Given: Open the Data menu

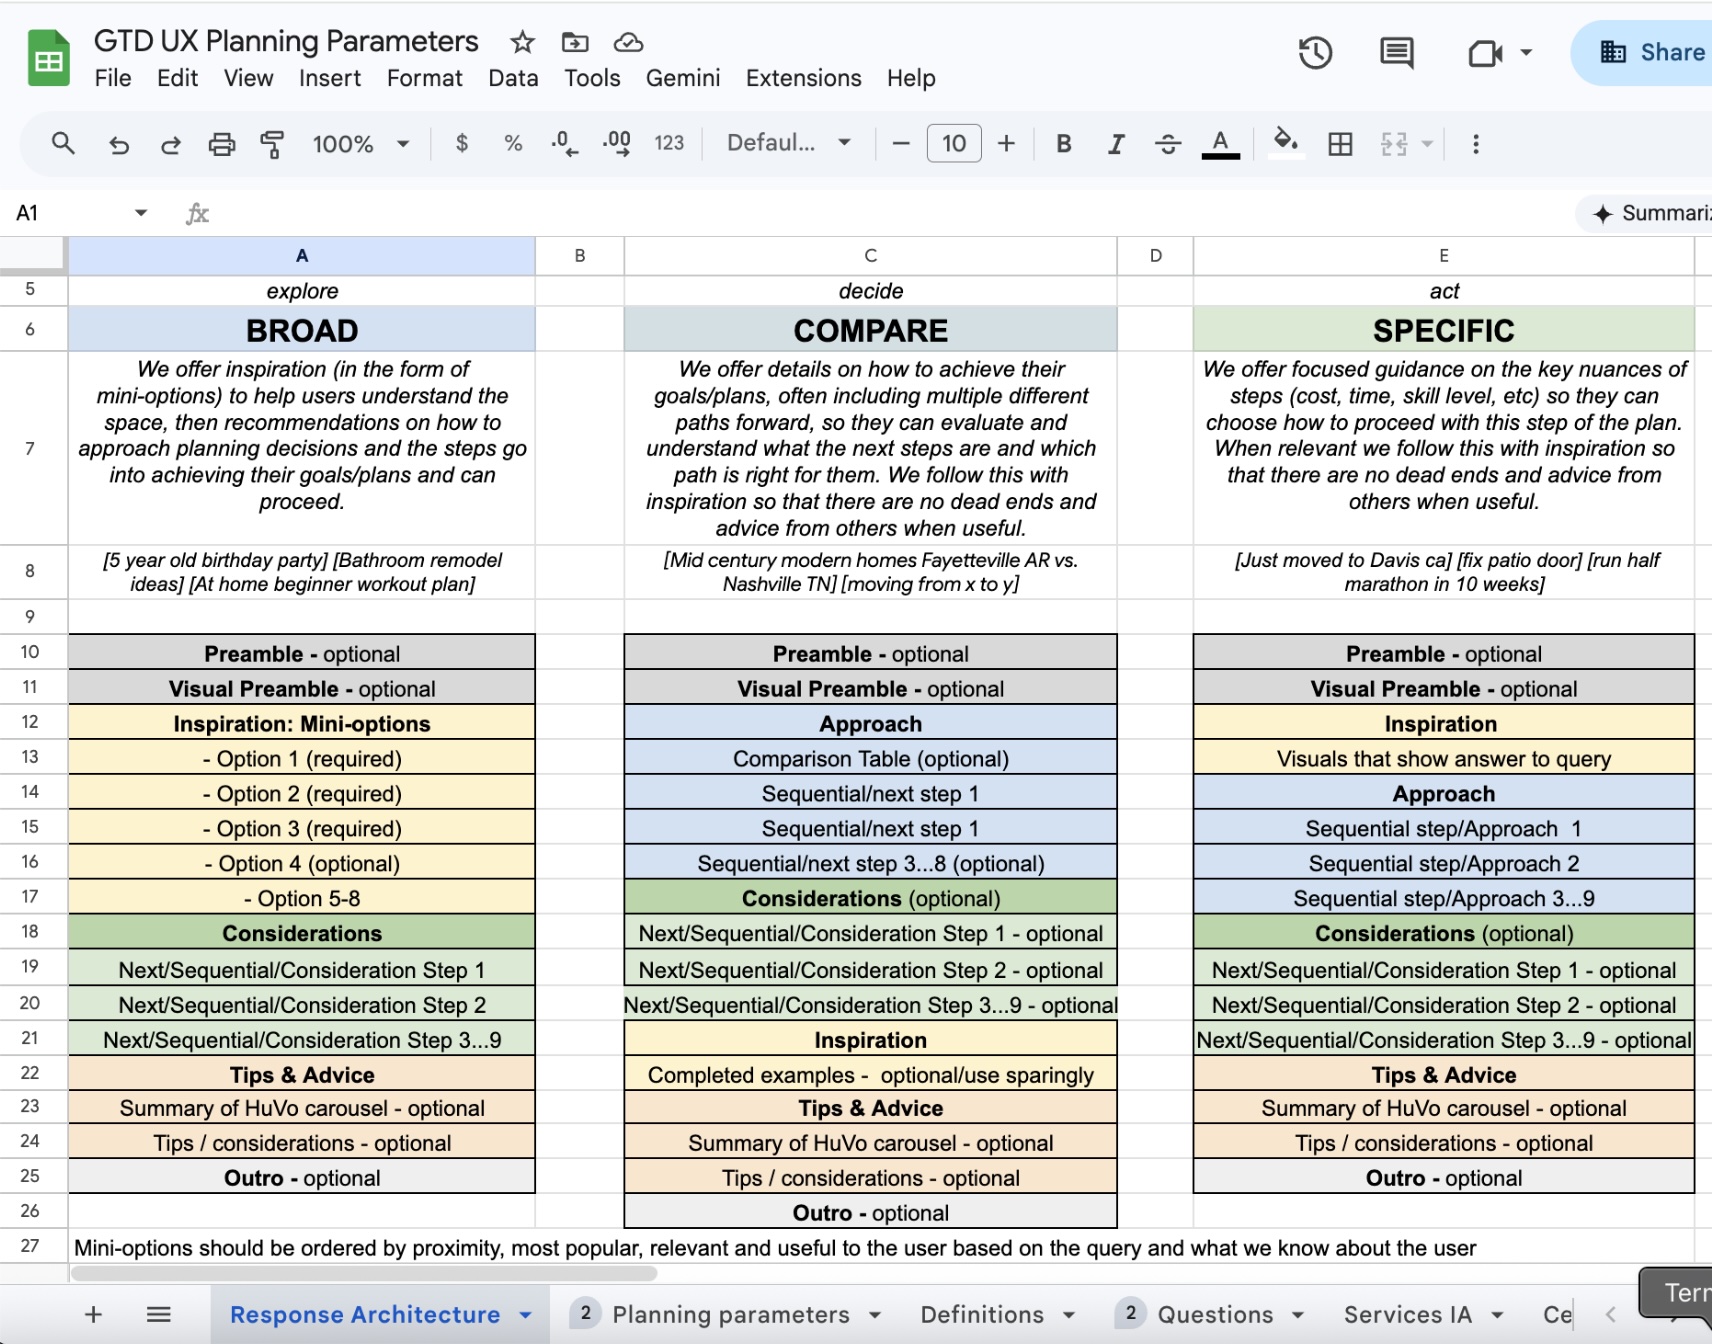Looking at the screenshot, I should coord(513,78).
